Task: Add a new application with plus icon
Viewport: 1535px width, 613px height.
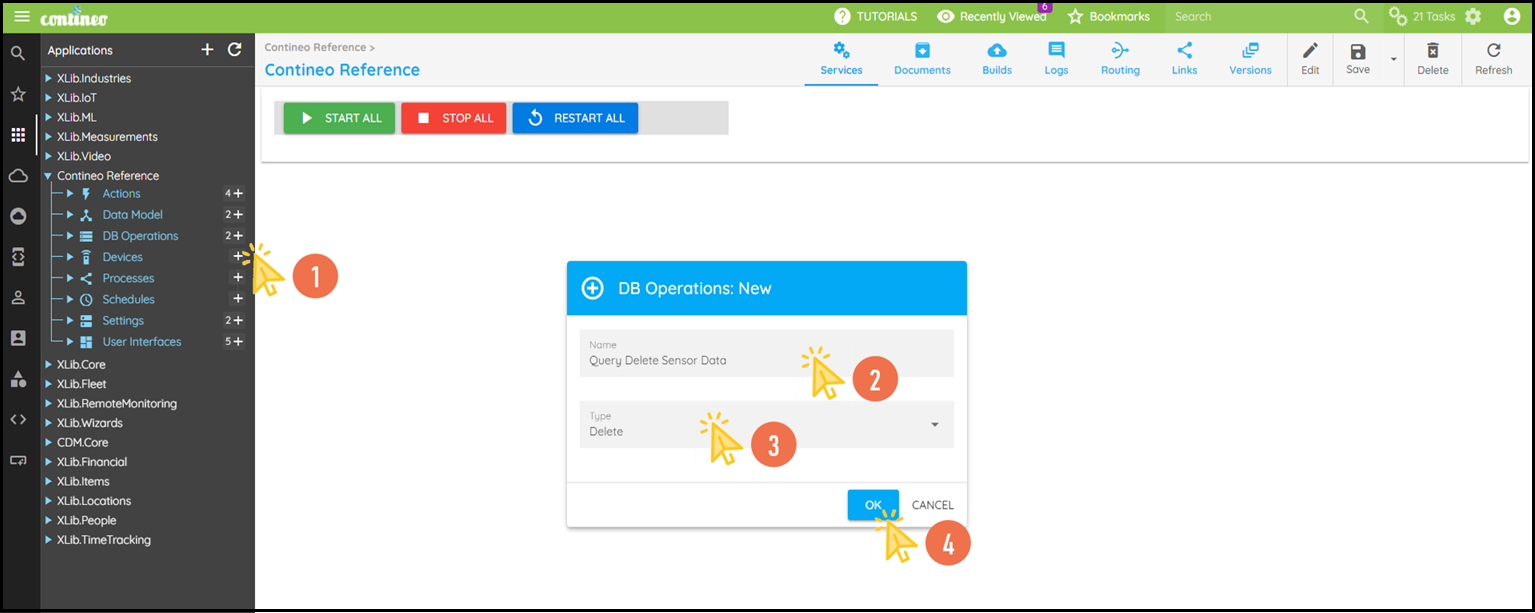Action: [207, 50]
